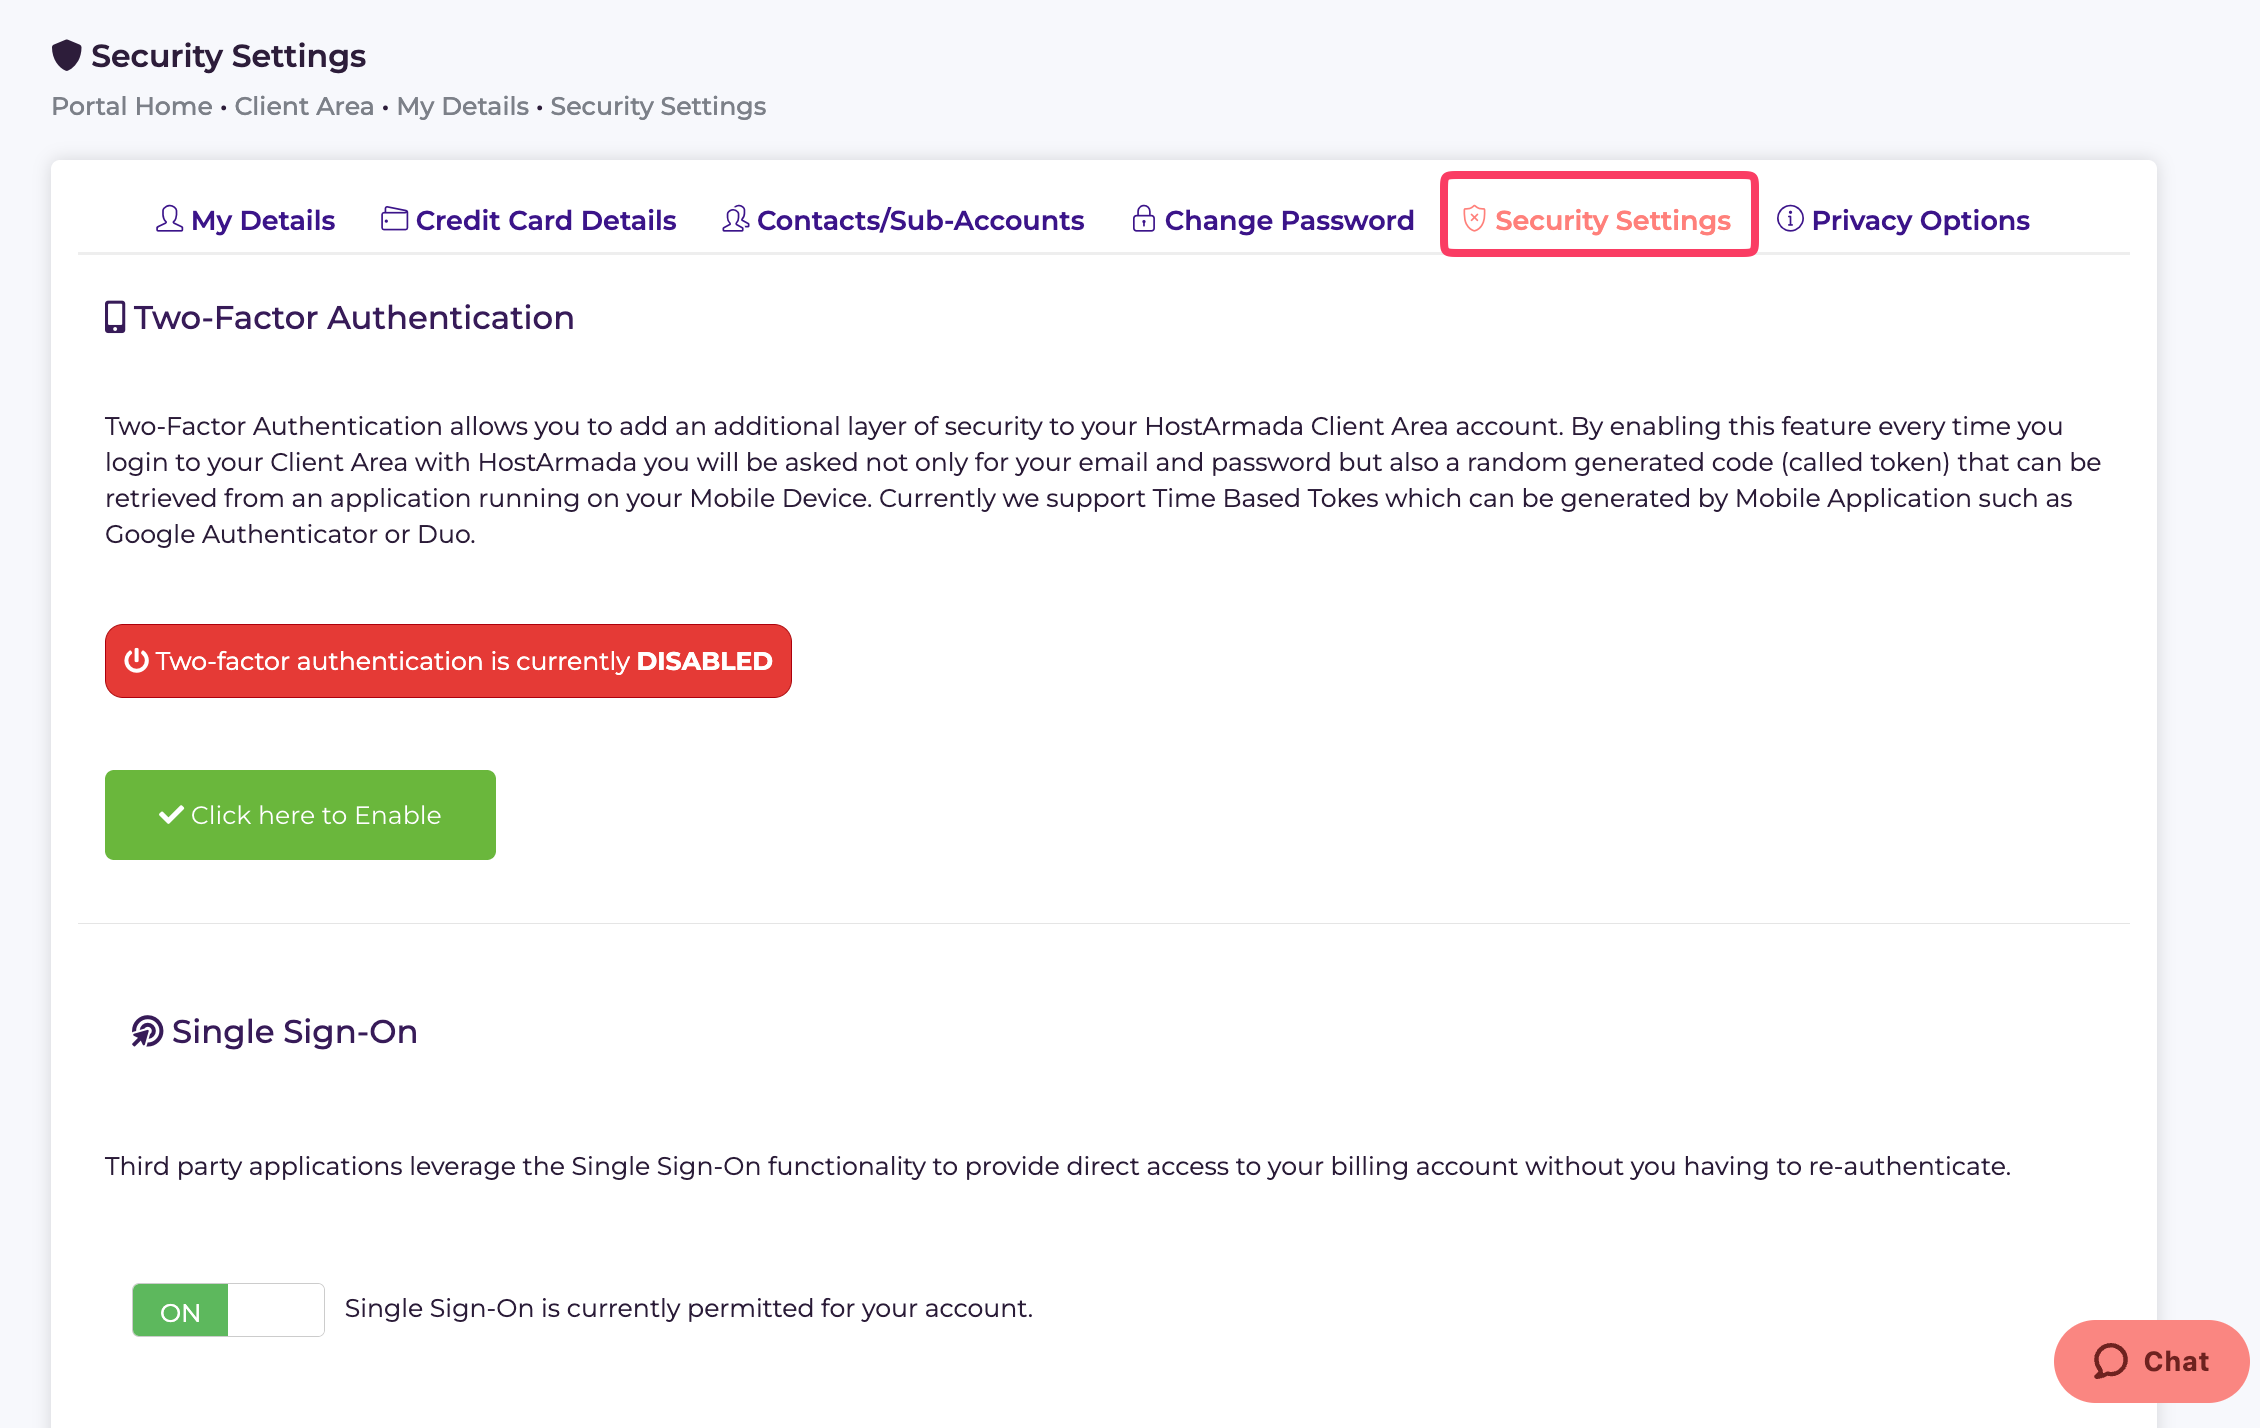
Task: Switch to the Privacy Options tab
Action: coord(1903,220)
